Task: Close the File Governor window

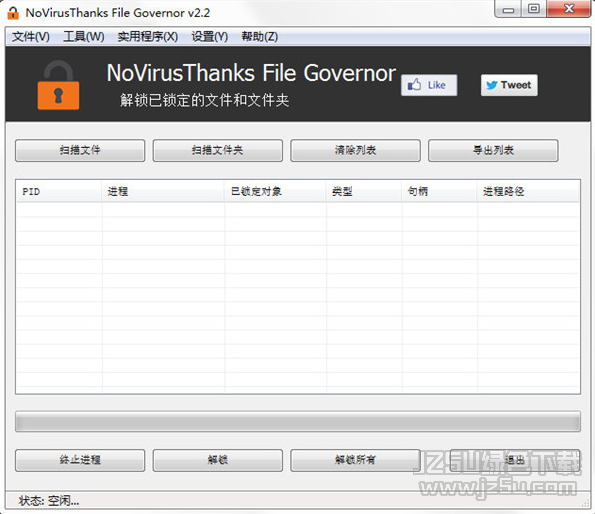Action: pos(569,9)
